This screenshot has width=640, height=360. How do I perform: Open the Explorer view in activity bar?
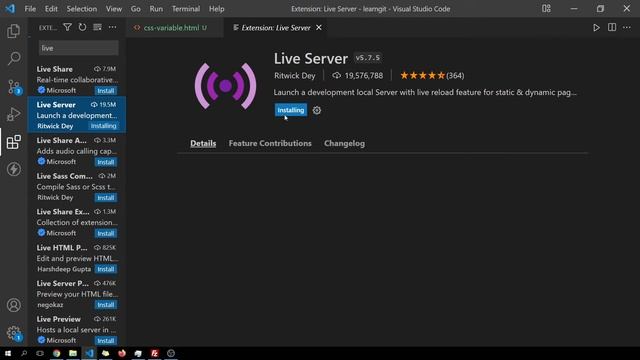coord(13,31)
